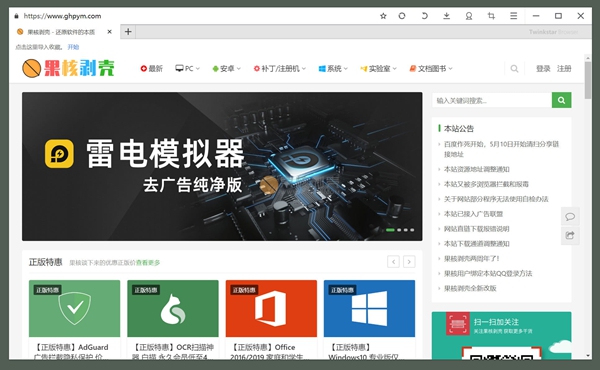Click the 登录 login link
The image size is (600, 370).
pos(543,68)
